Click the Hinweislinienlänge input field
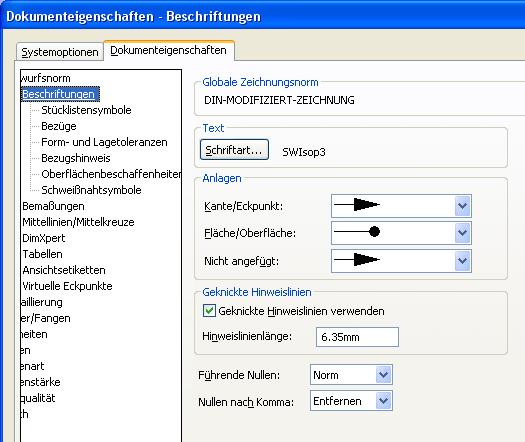The image size is (525, 442). (357, 337)
